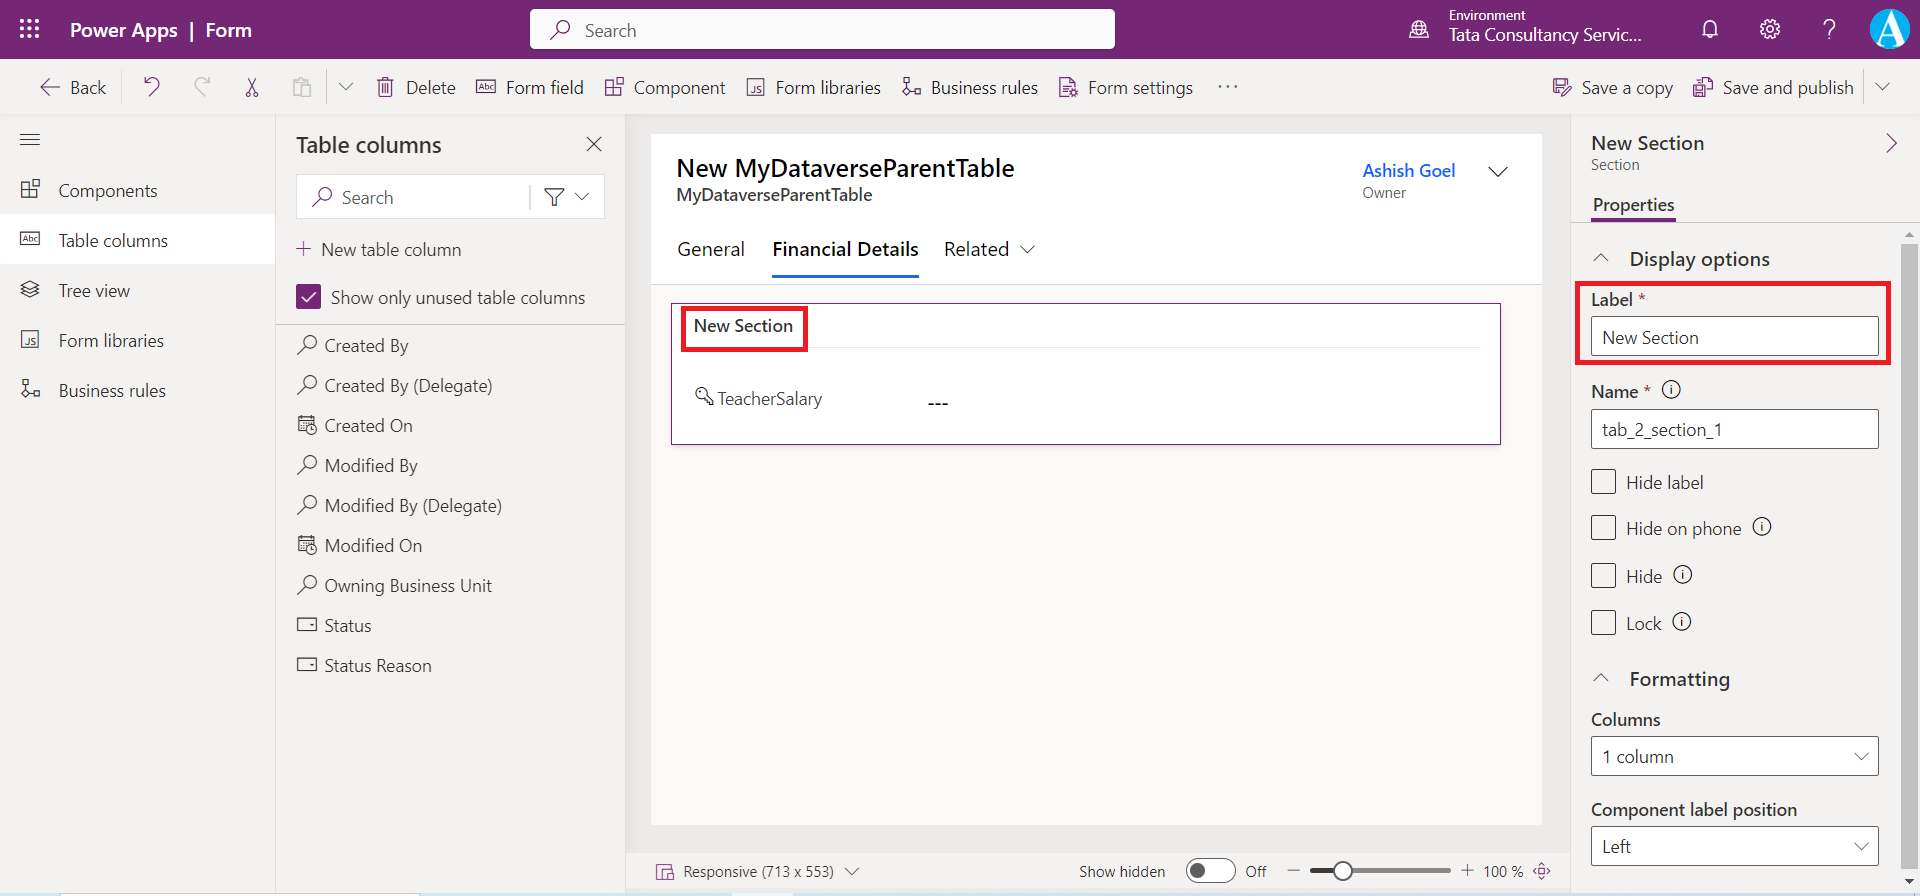
Task: Collapse the Display options section
Action: click(1601, 258)
